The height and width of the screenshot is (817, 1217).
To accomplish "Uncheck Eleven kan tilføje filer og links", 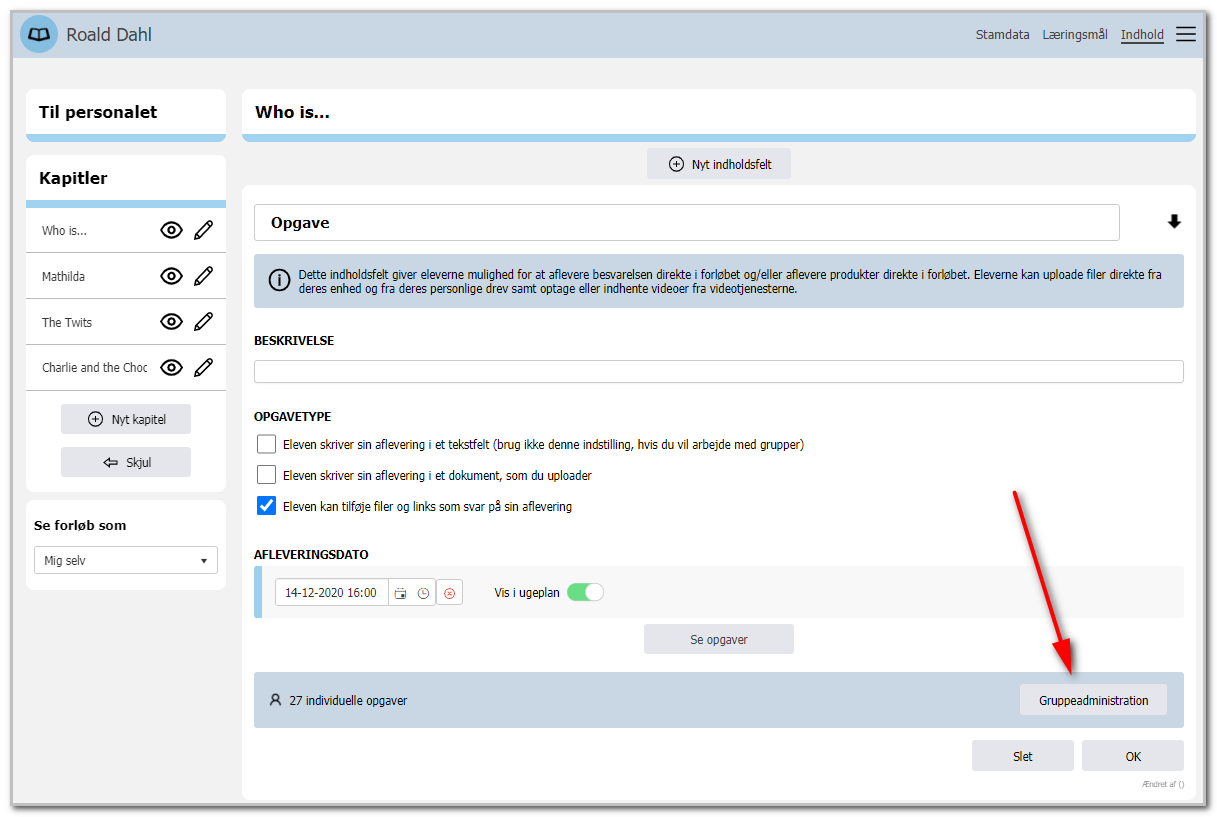I will [x=266, y=506].
